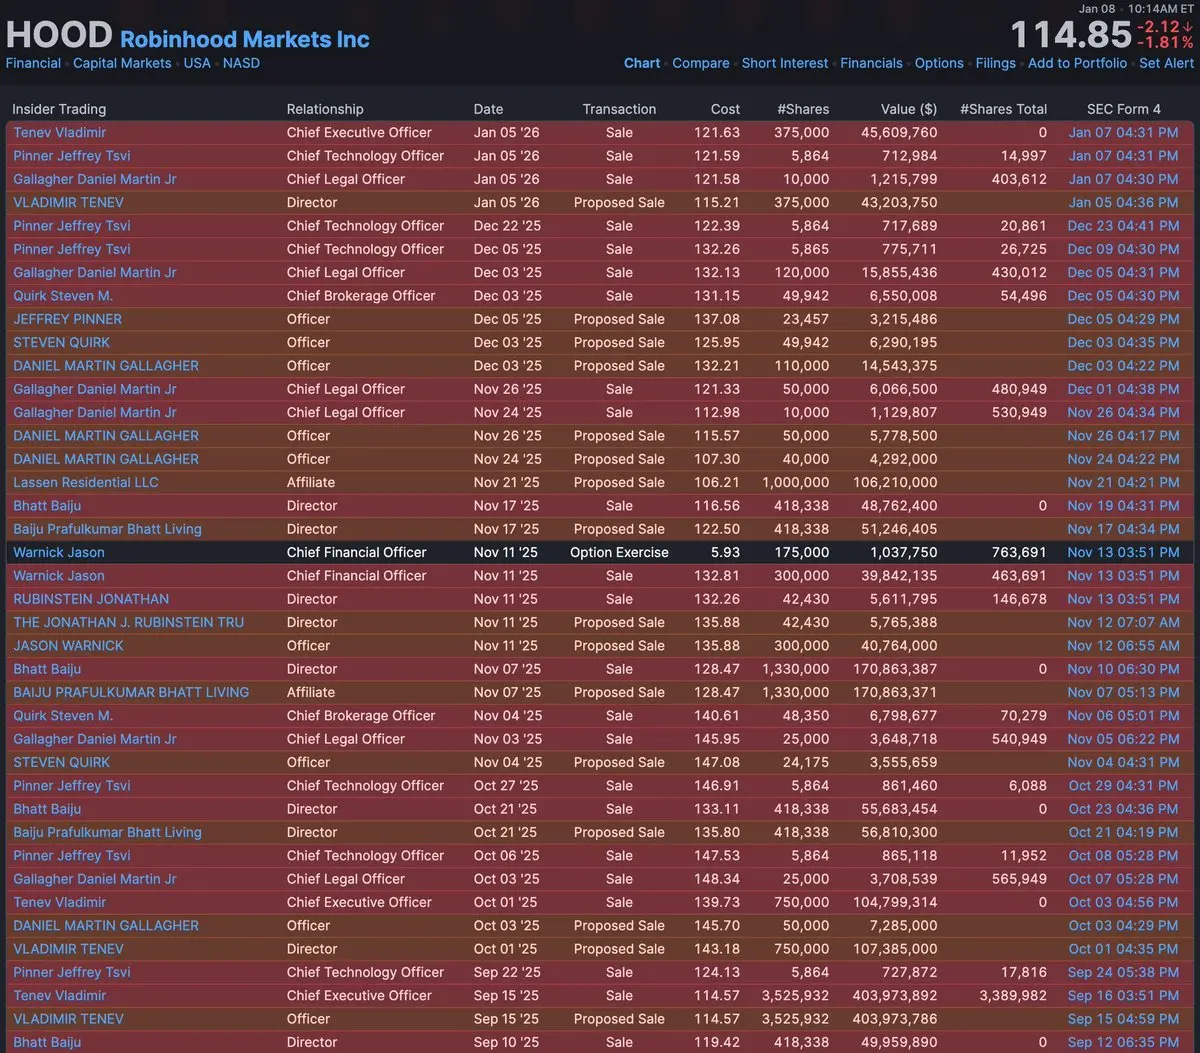Open Tenev Vladimir Jan 05 '26 sale row name

coord(59,132)
